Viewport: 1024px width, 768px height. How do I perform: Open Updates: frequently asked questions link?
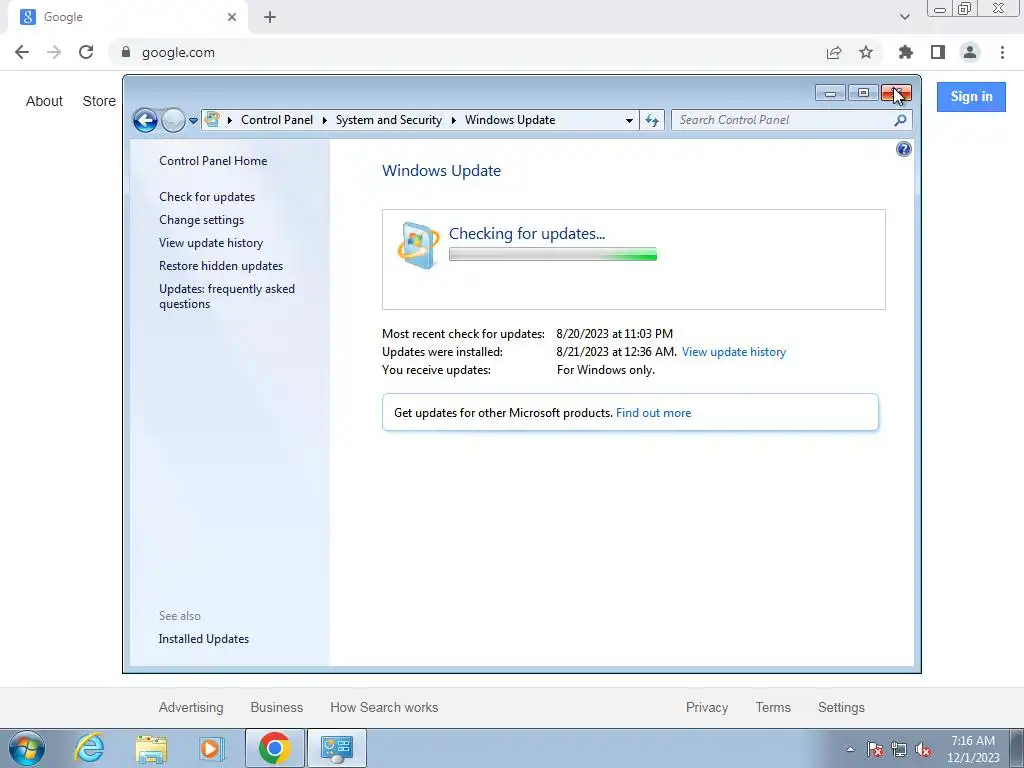click(227, 296)
